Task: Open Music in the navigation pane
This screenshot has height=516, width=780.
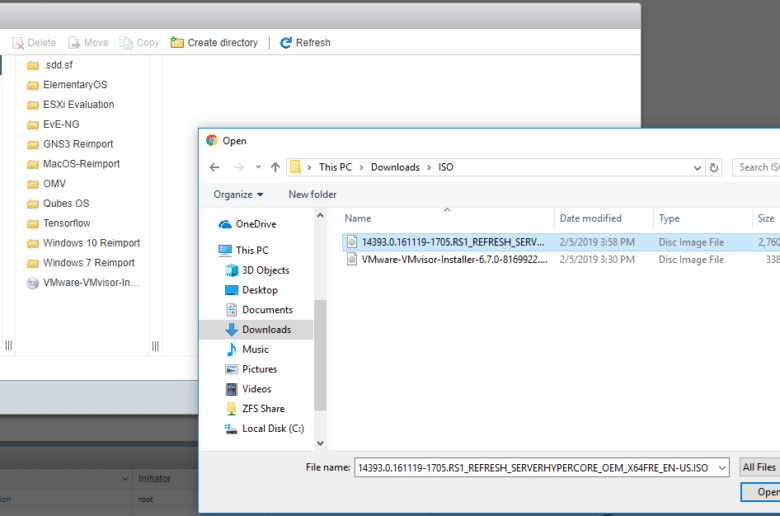Action: click(x=247, y=349)
